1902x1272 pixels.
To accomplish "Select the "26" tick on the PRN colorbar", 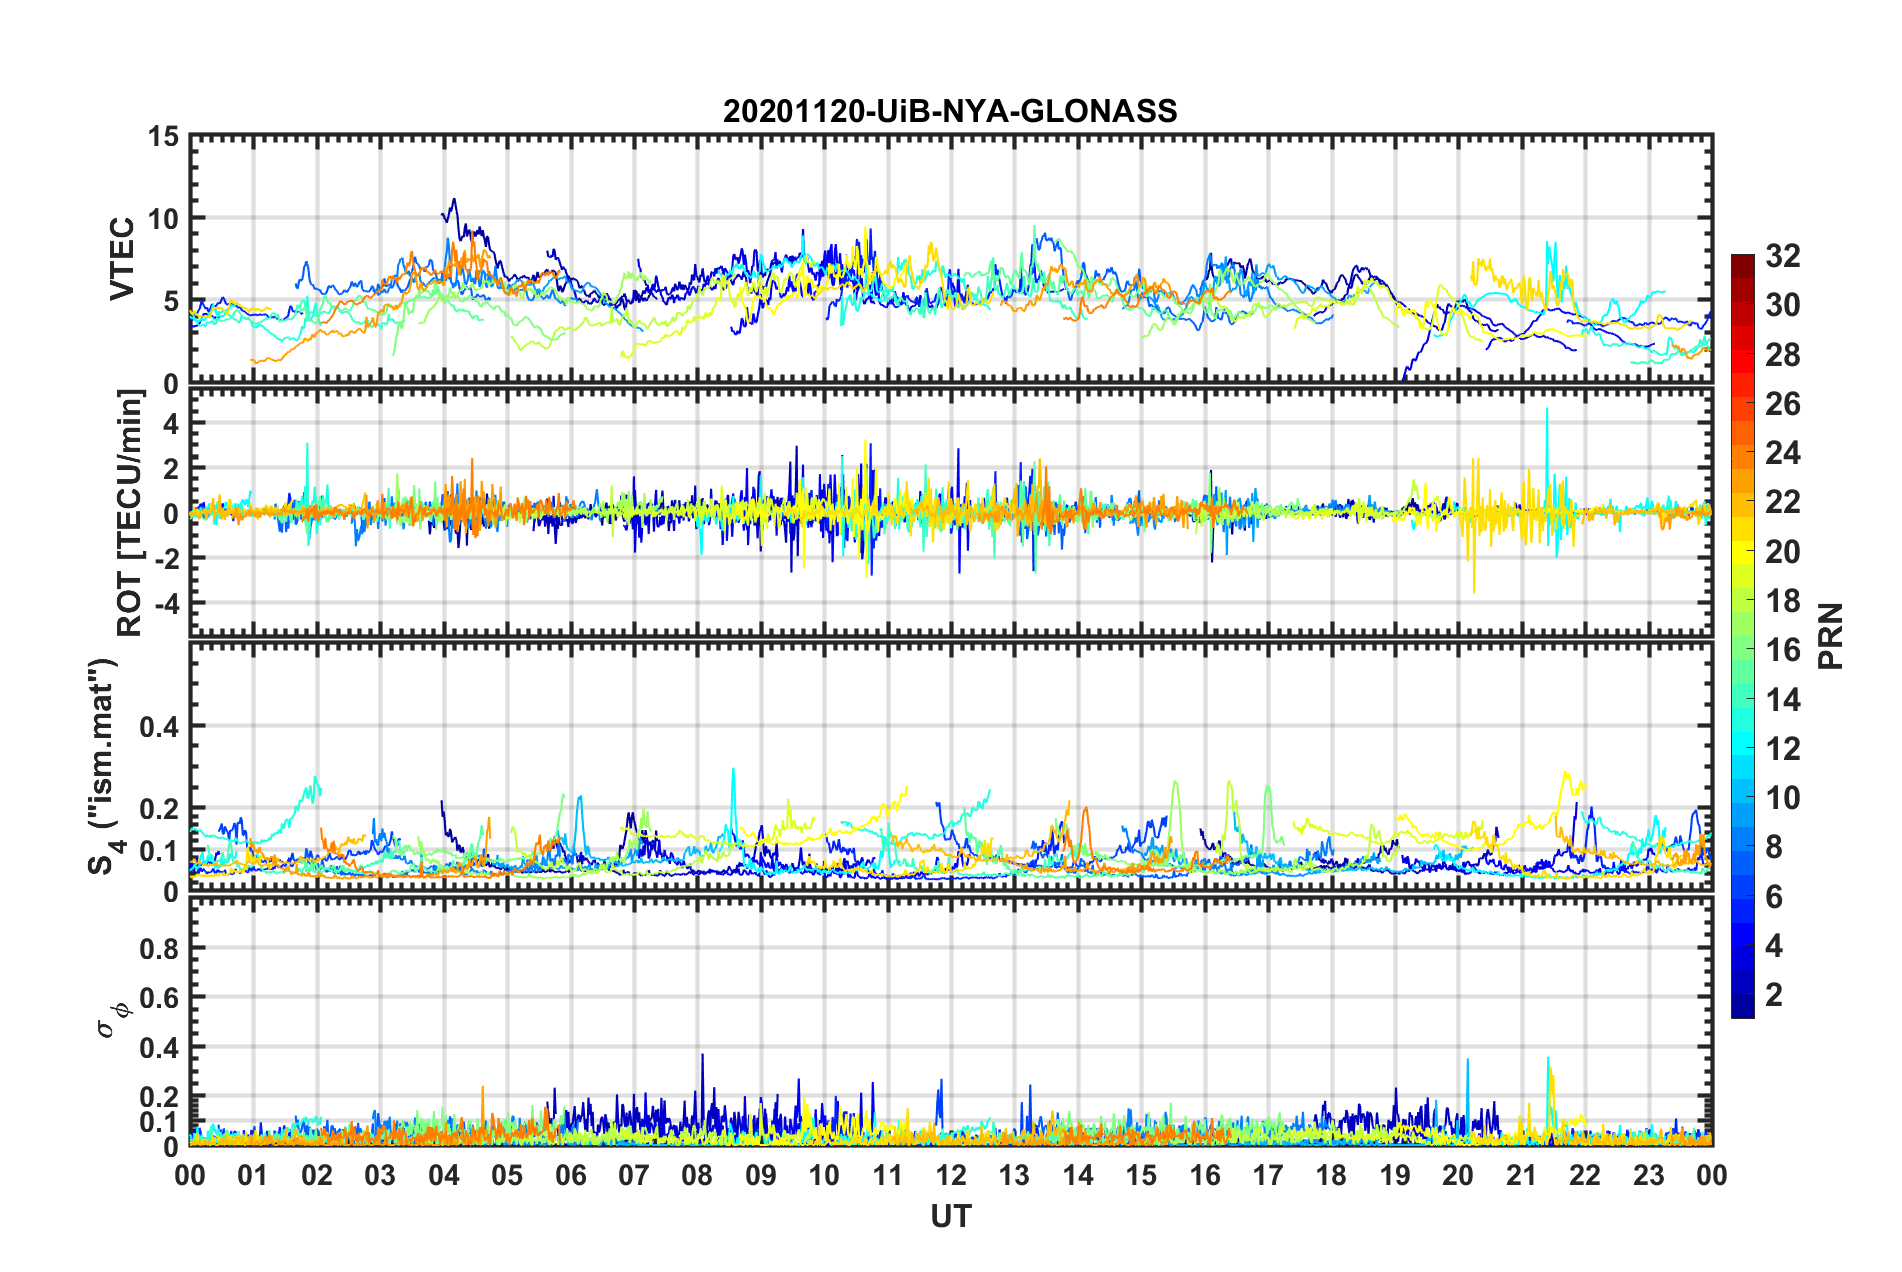I will [1782, 404].
